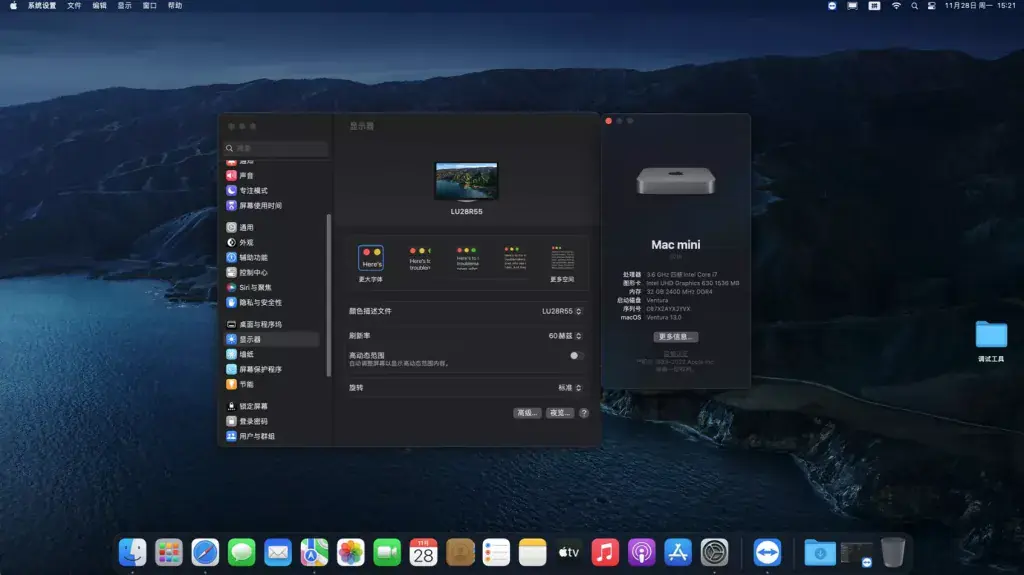Open App Store from the Dock
This screenshot has height=575, width=1024.
[x=678, y=553]
